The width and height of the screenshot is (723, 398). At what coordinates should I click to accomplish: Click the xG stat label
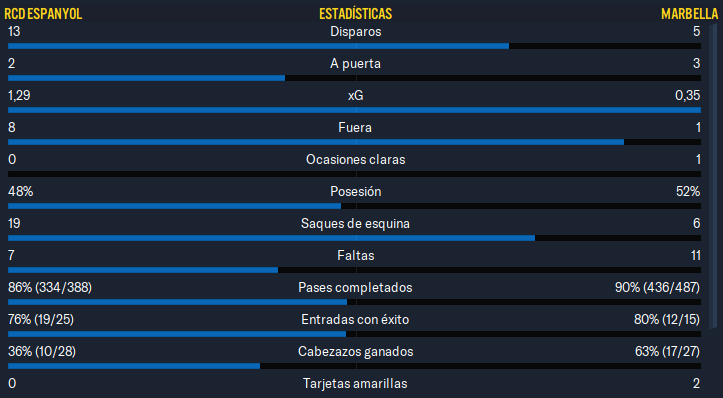pos(356,95)
